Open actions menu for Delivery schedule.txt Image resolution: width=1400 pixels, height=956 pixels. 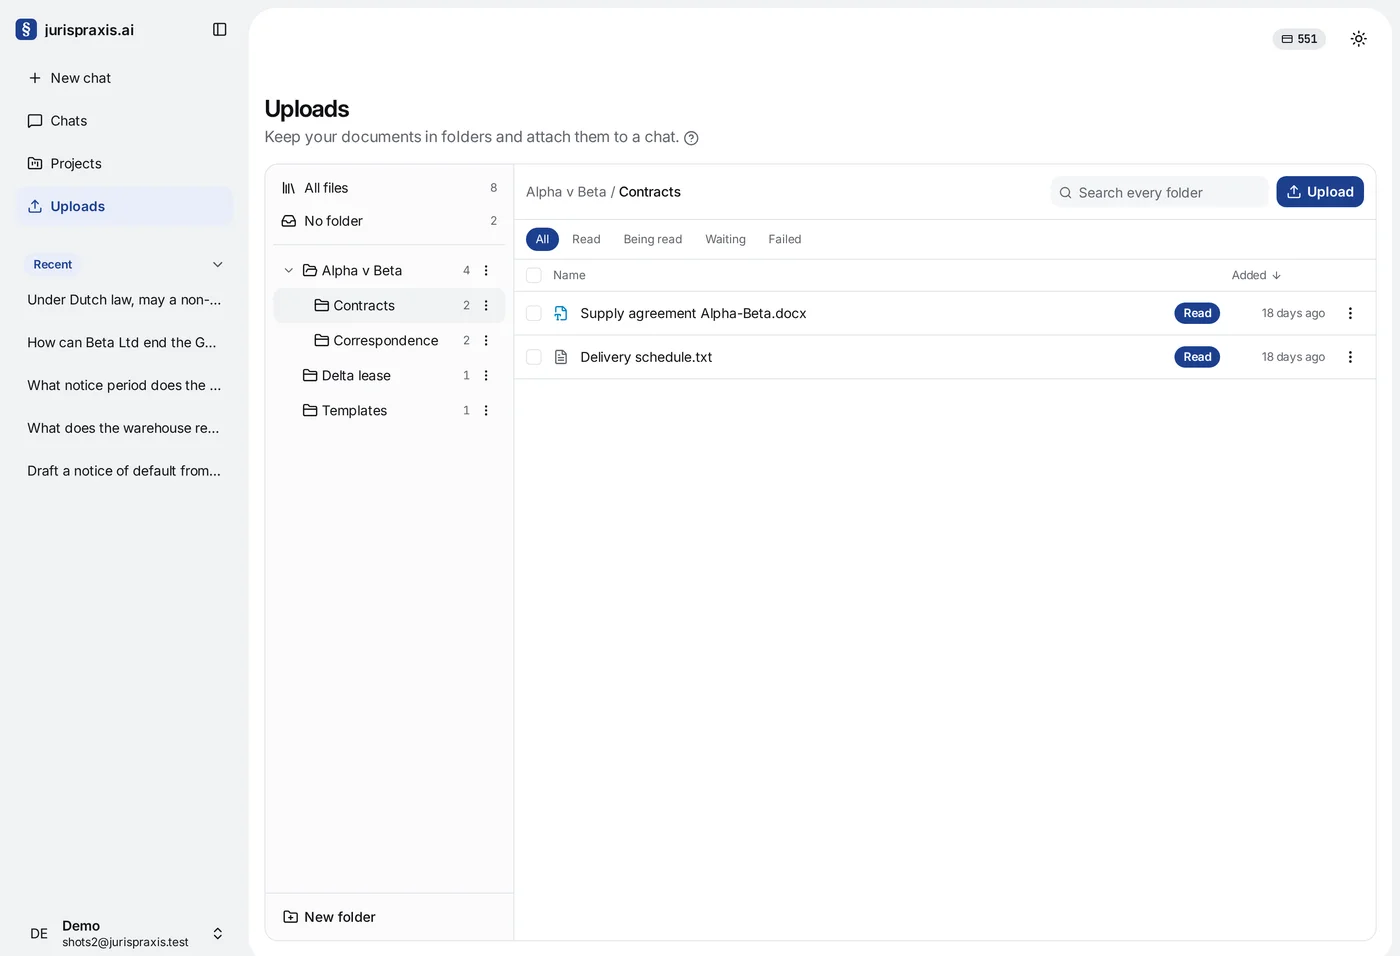[1350, 357]
